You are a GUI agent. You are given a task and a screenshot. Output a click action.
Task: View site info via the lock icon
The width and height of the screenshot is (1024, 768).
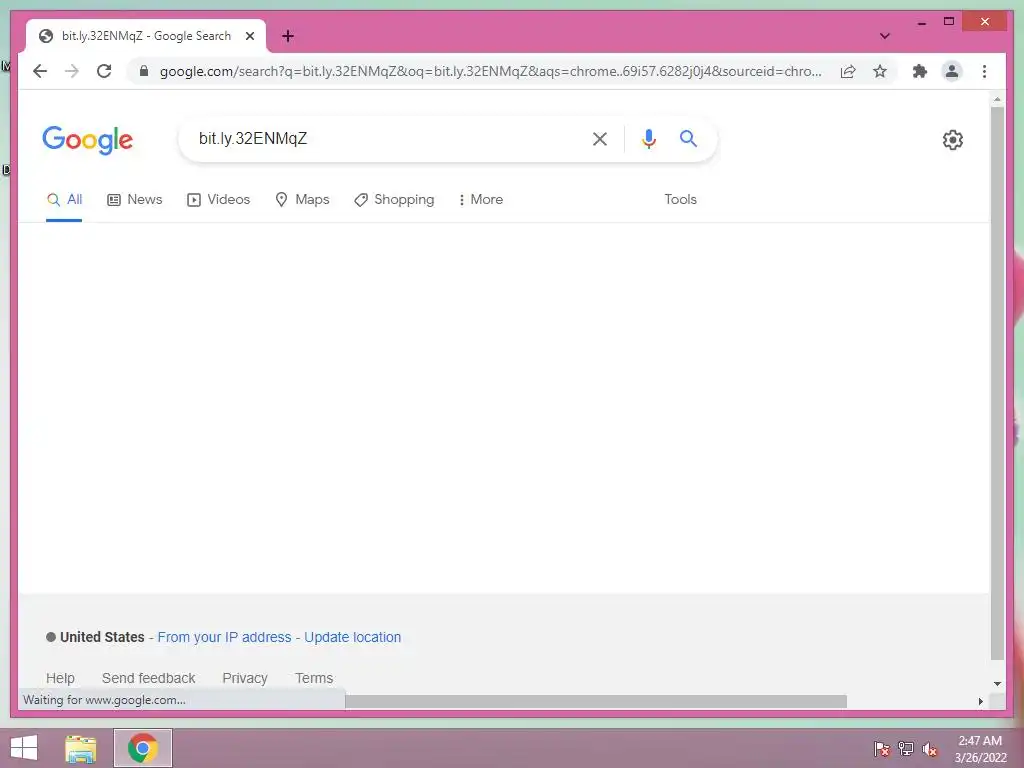[144, 71]
